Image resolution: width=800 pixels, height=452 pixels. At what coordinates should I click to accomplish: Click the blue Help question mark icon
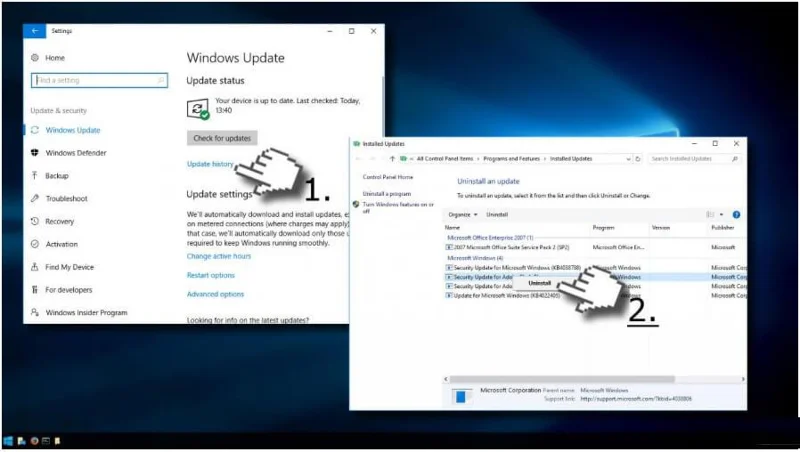coord(736,215)
